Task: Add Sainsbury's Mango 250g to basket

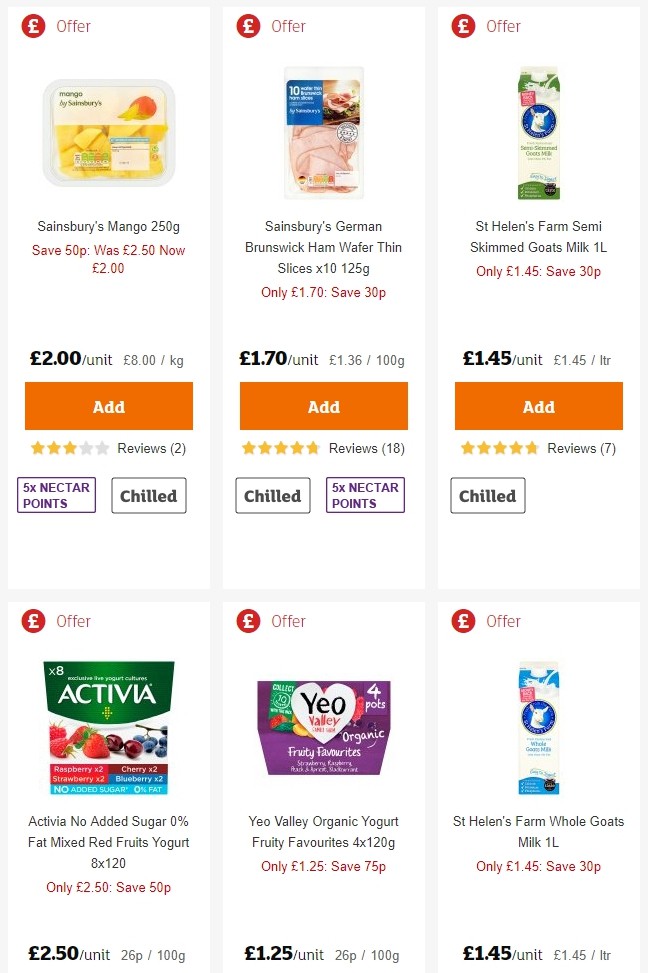Action: (108, 406)
